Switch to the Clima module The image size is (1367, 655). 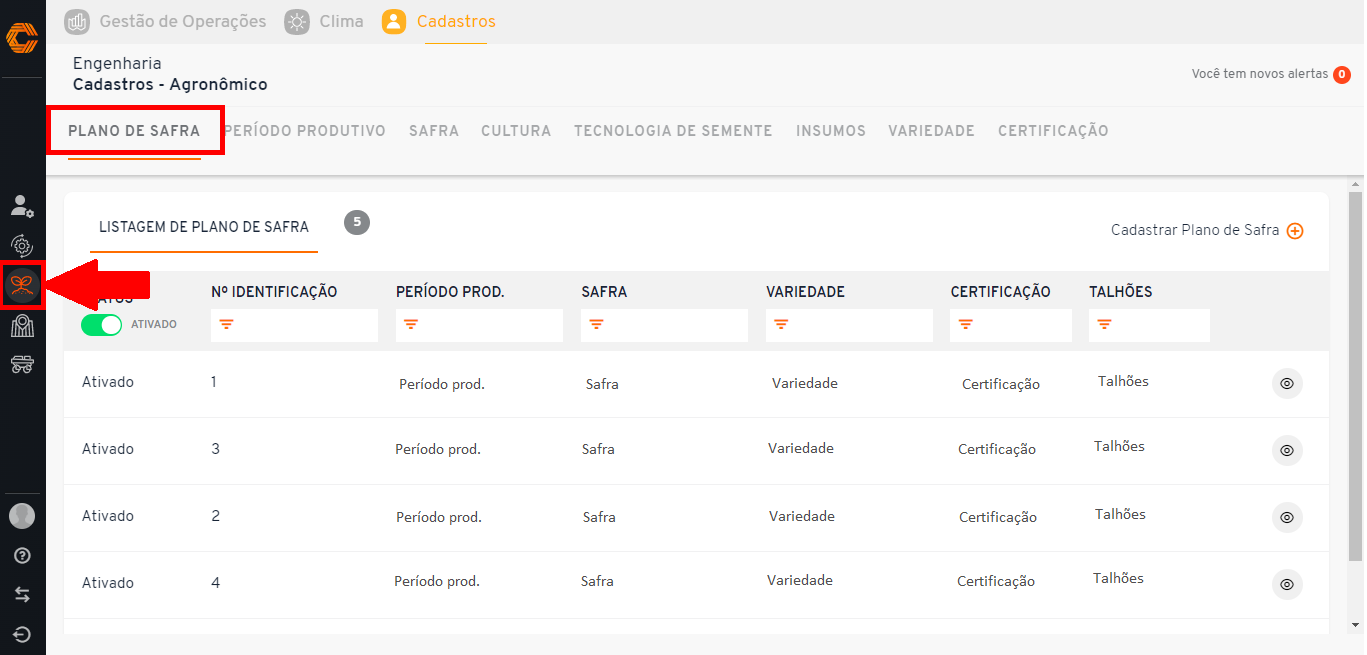coord(324,21)
